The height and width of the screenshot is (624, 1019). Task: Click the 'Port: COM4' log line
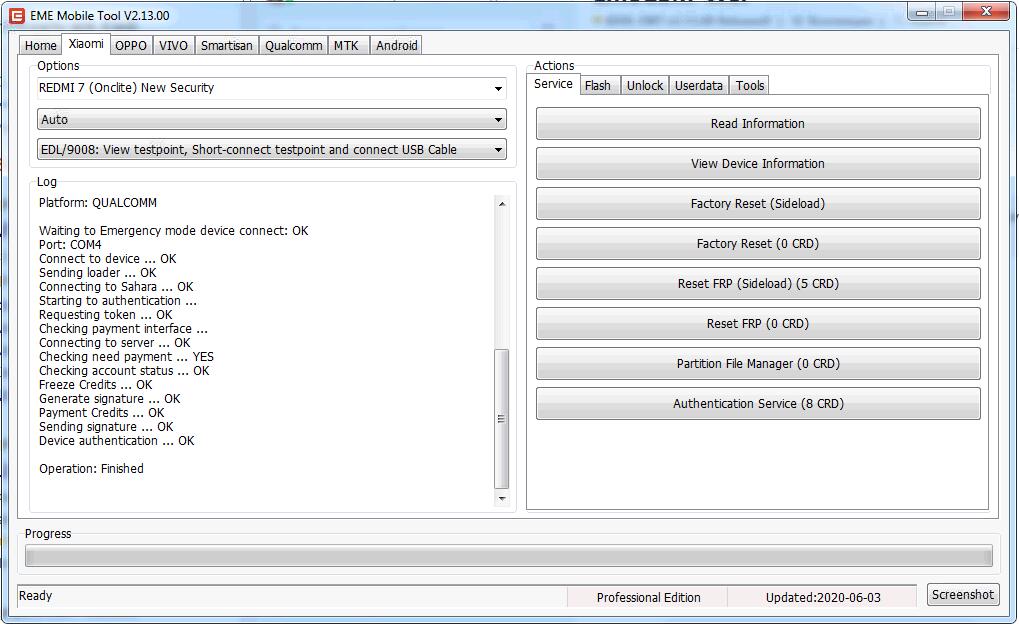pyautogui.click(x=70, y=245)
